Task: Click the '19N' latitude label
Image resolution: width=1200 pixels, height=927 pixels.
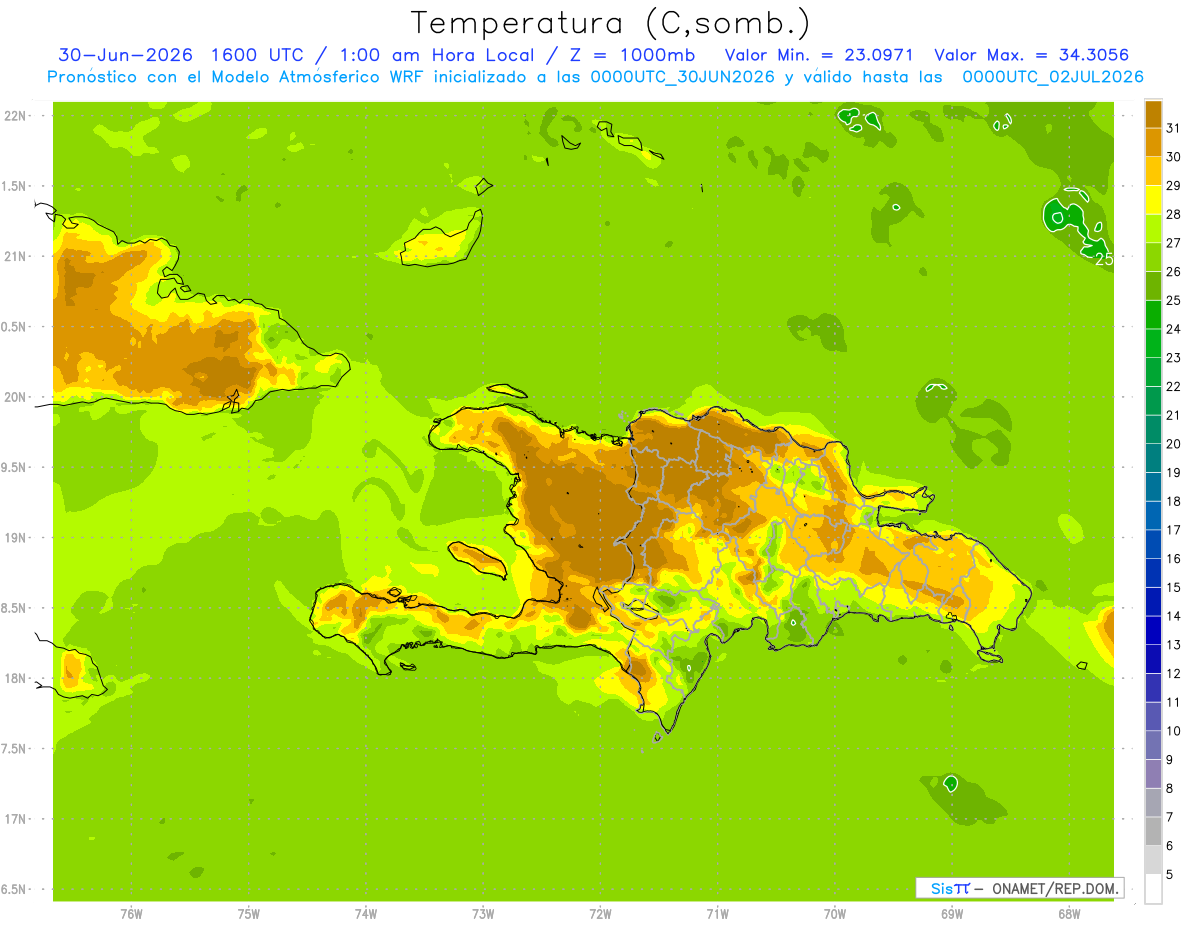Action: click(14, 538)
